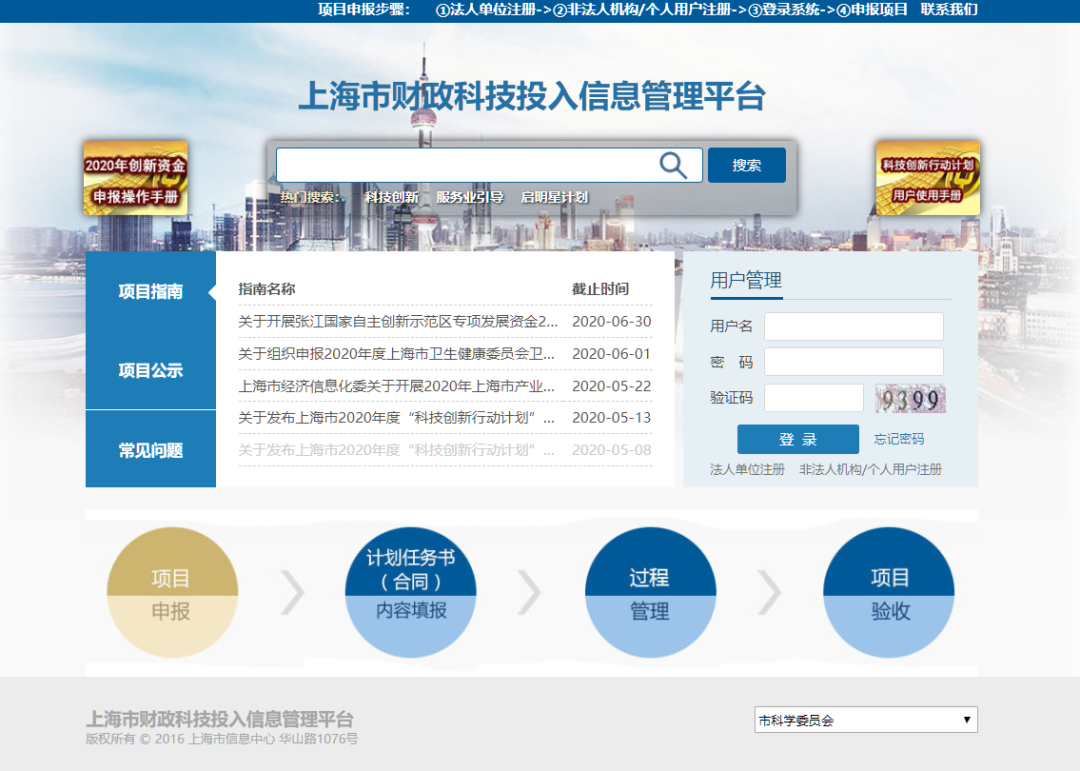Viewport: 1080px width, 771px height.
Task: Open guide 上海市经济信息化委关于开展2020年上海市产业
Action: (397, 387)
